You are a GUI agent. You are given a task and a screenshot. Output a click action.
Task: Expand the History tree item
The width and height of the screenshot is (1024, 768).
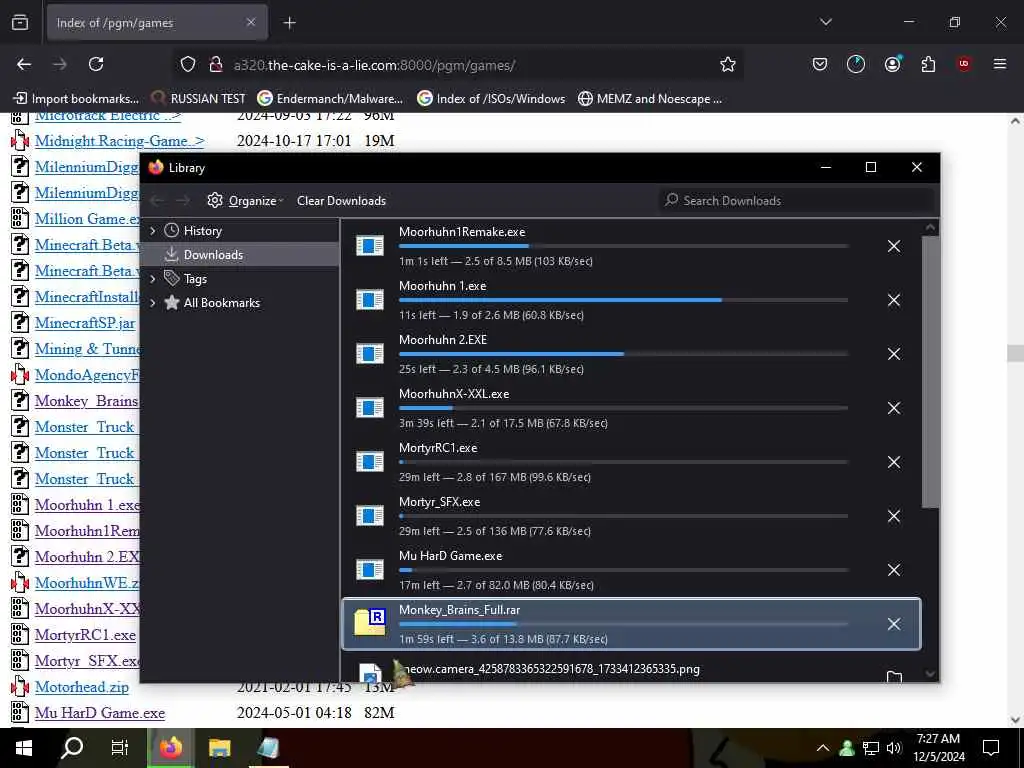tap(153, 231)
